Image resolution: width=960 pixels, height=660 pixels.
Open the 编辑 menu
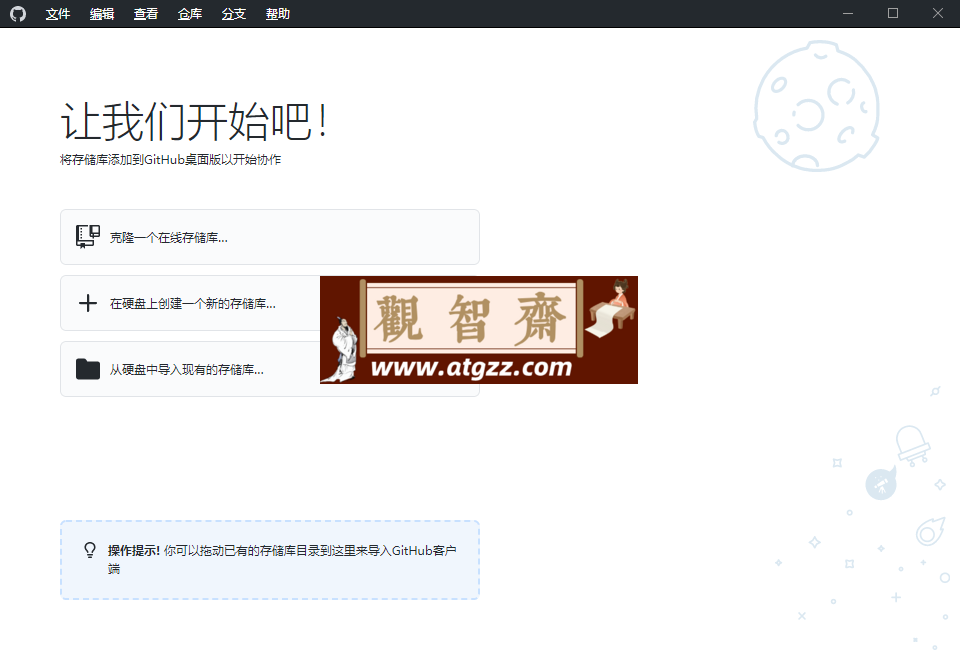click(x=102, y=13)
